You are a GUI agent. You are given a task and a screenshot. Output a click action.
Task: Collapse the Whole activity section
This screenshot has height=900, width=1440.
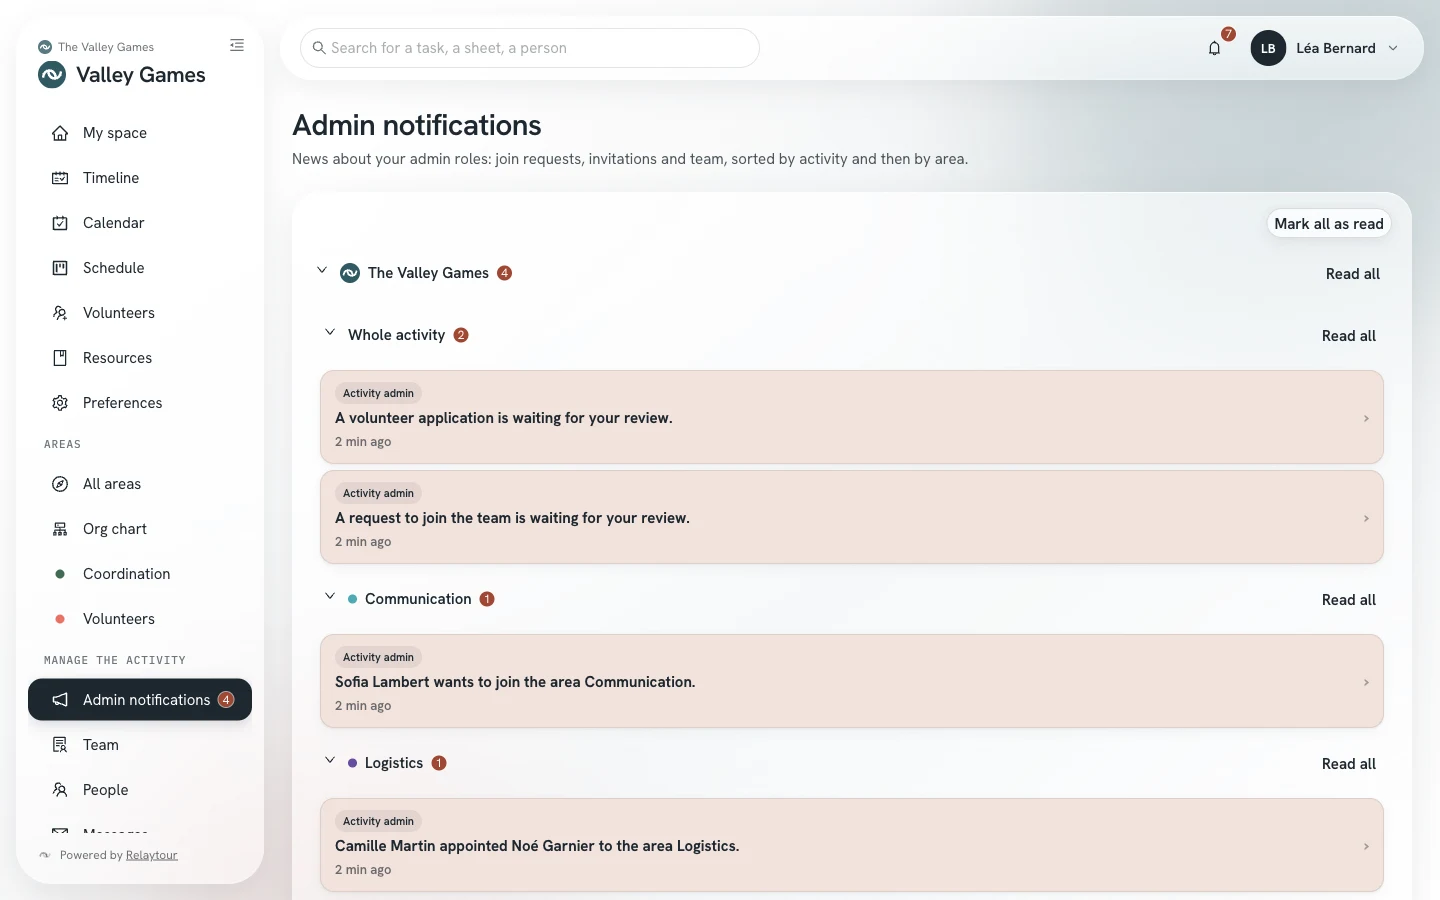(x=330, y=332)
